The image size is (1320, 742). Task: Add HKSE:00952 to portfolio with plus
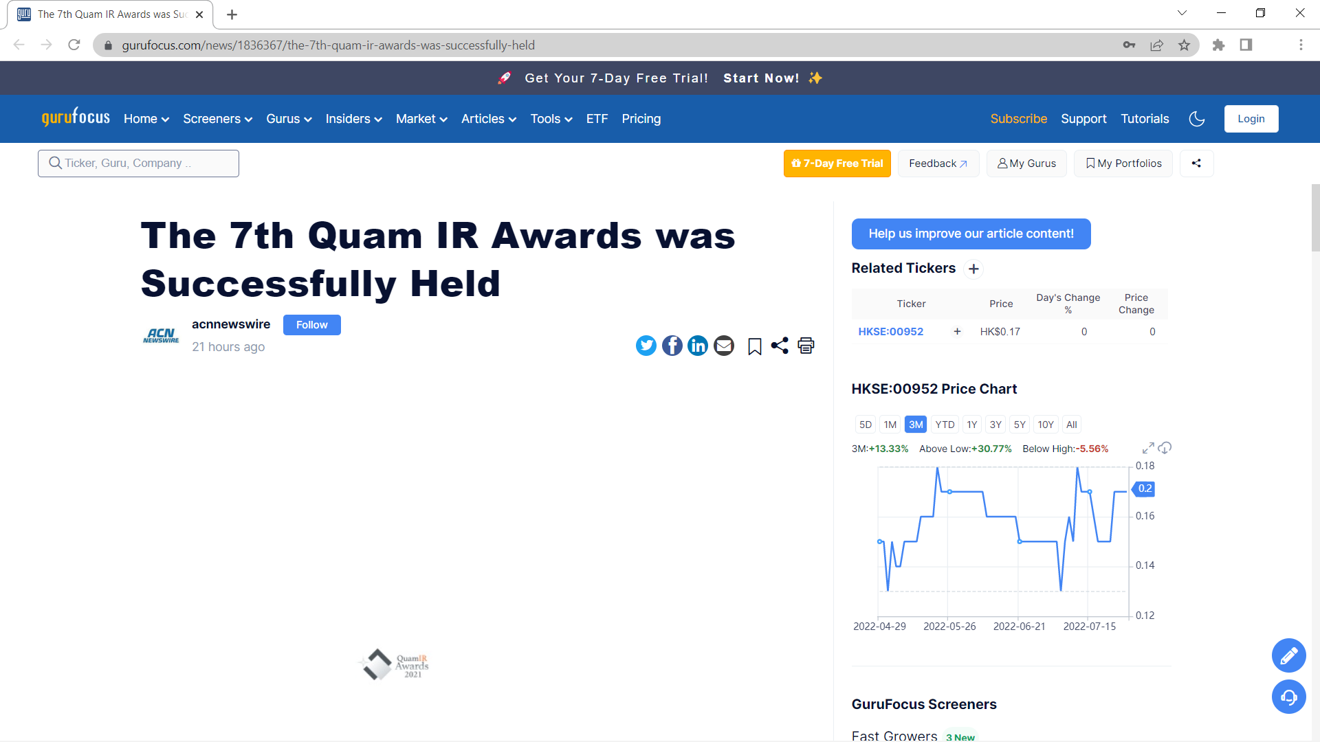(x=957, y=332)
